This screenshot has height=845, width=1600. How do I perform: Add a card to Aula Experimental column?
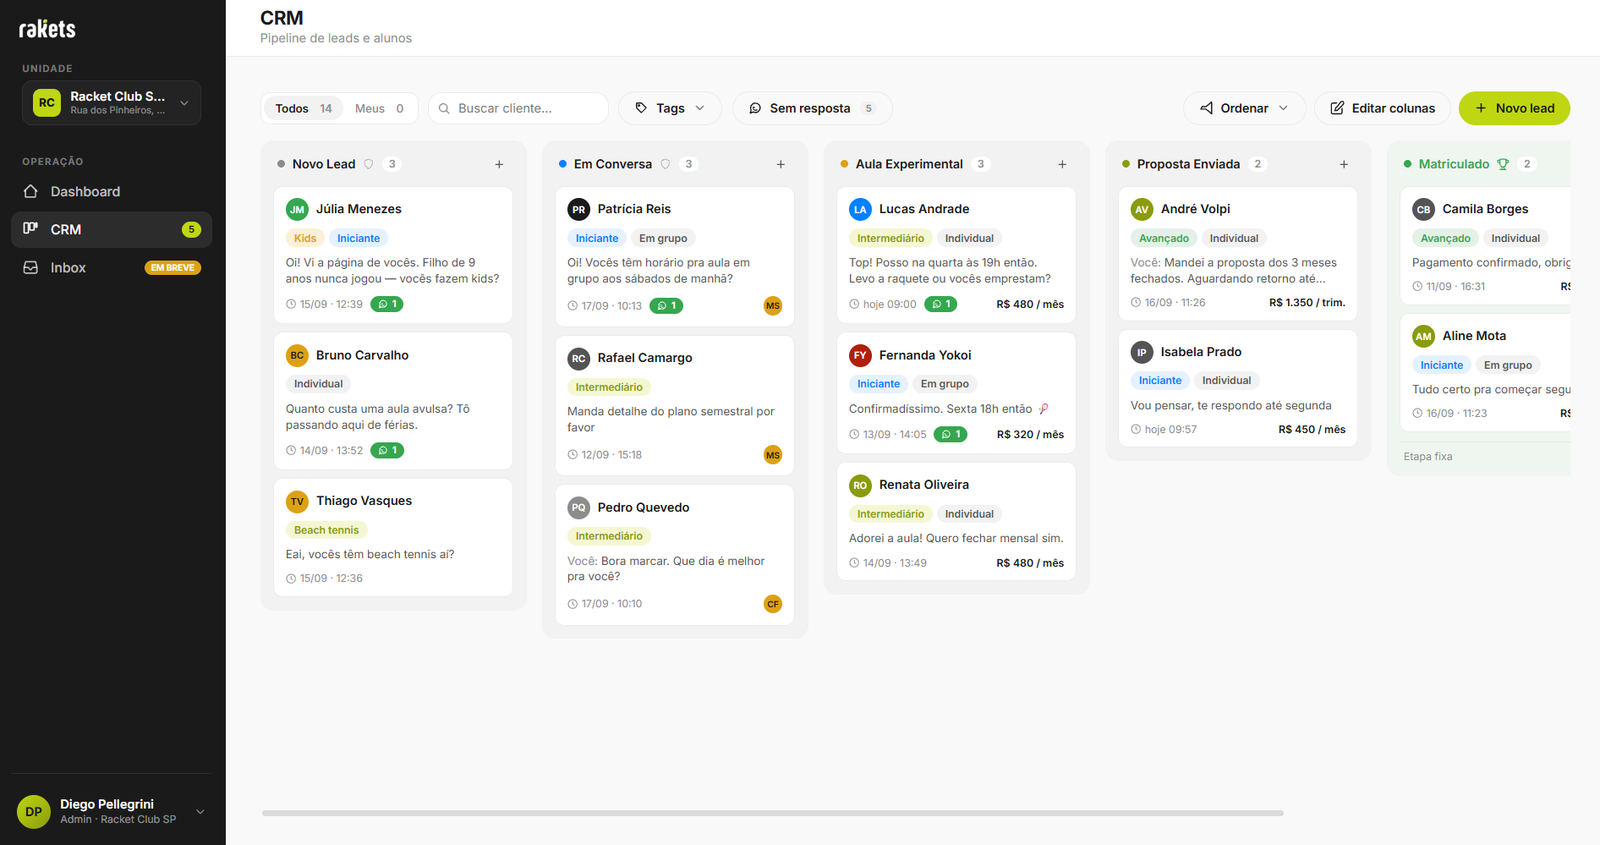1062,164
